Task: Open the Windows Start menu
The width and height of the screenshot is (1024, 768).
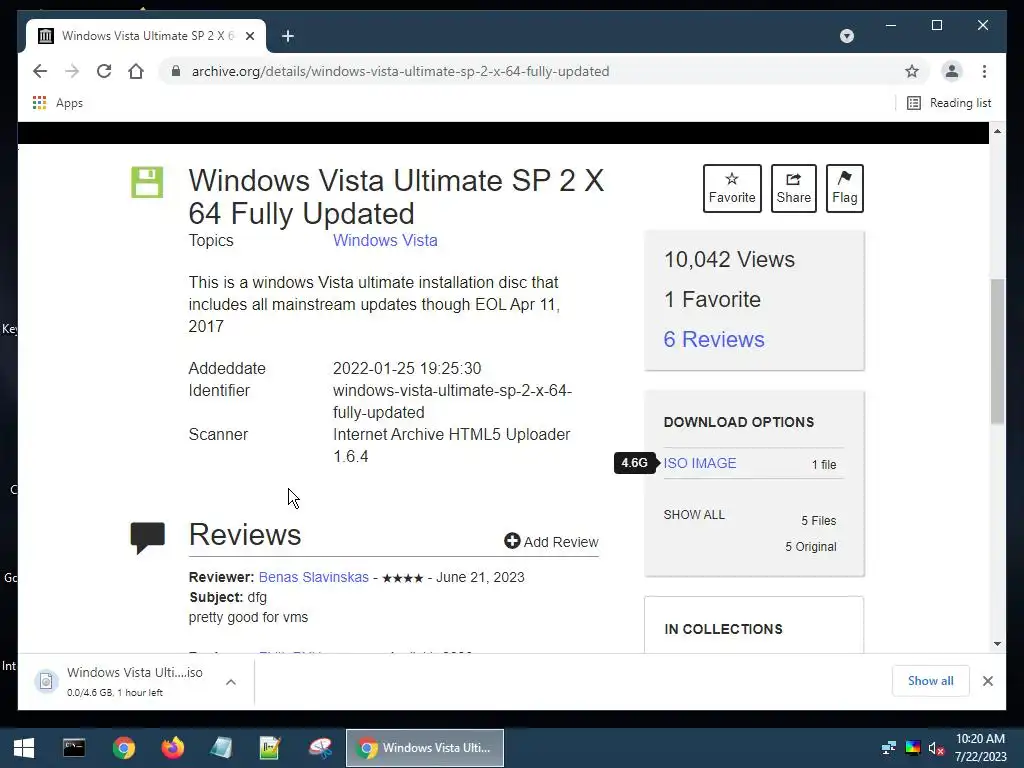Action: tap(24, 748)
